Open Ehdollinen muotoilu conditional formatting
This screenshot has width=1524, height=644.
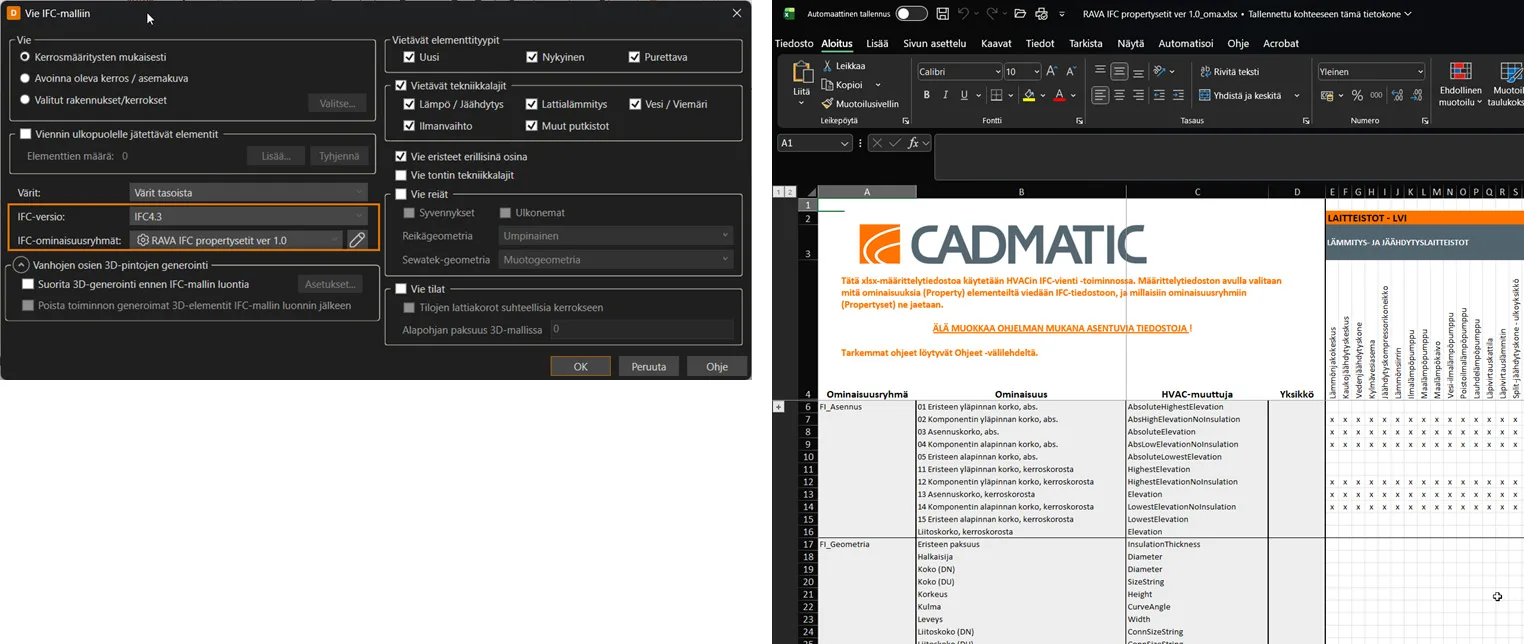(1460, 83)
